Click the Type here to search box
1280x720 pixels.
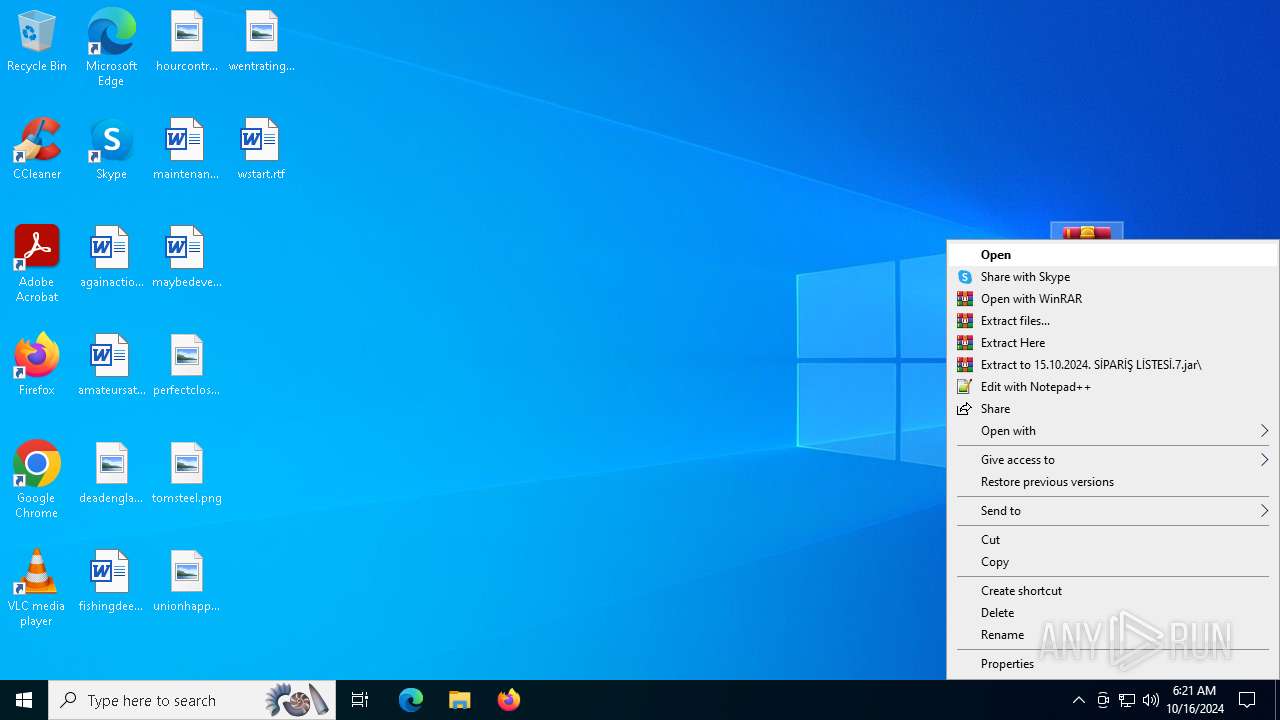point(192,700)
